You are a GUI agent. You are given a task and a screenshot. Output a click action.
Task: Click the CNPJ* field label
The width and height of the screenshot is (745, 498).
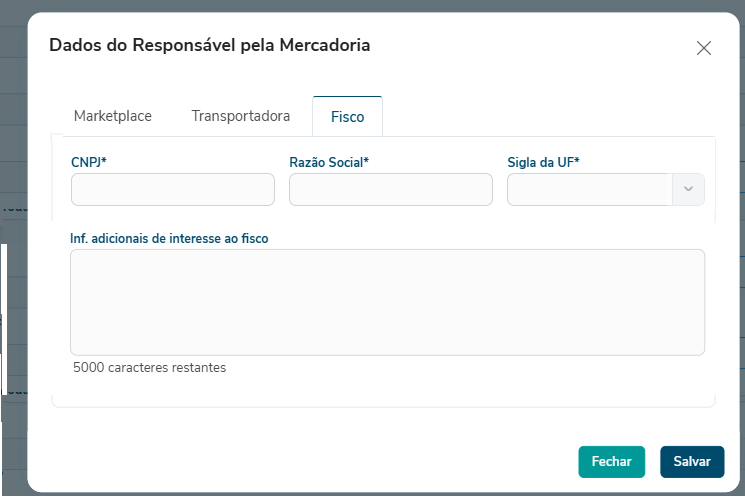[x=90, y=161]
